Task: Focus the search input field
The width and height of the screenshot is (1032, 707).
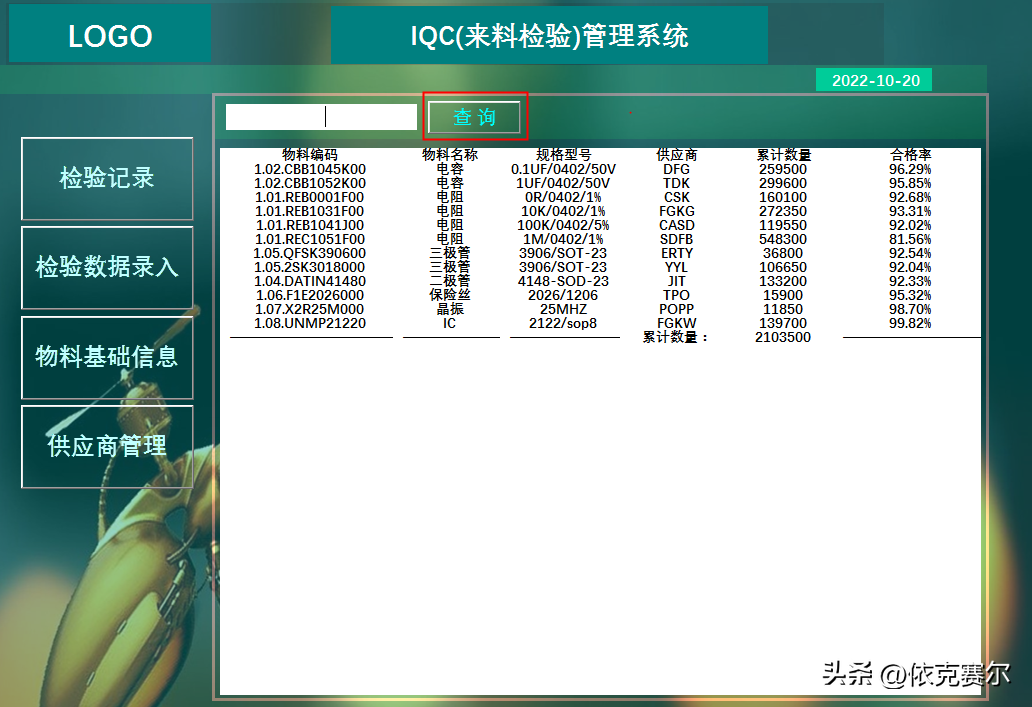Action: click(321, 117)
